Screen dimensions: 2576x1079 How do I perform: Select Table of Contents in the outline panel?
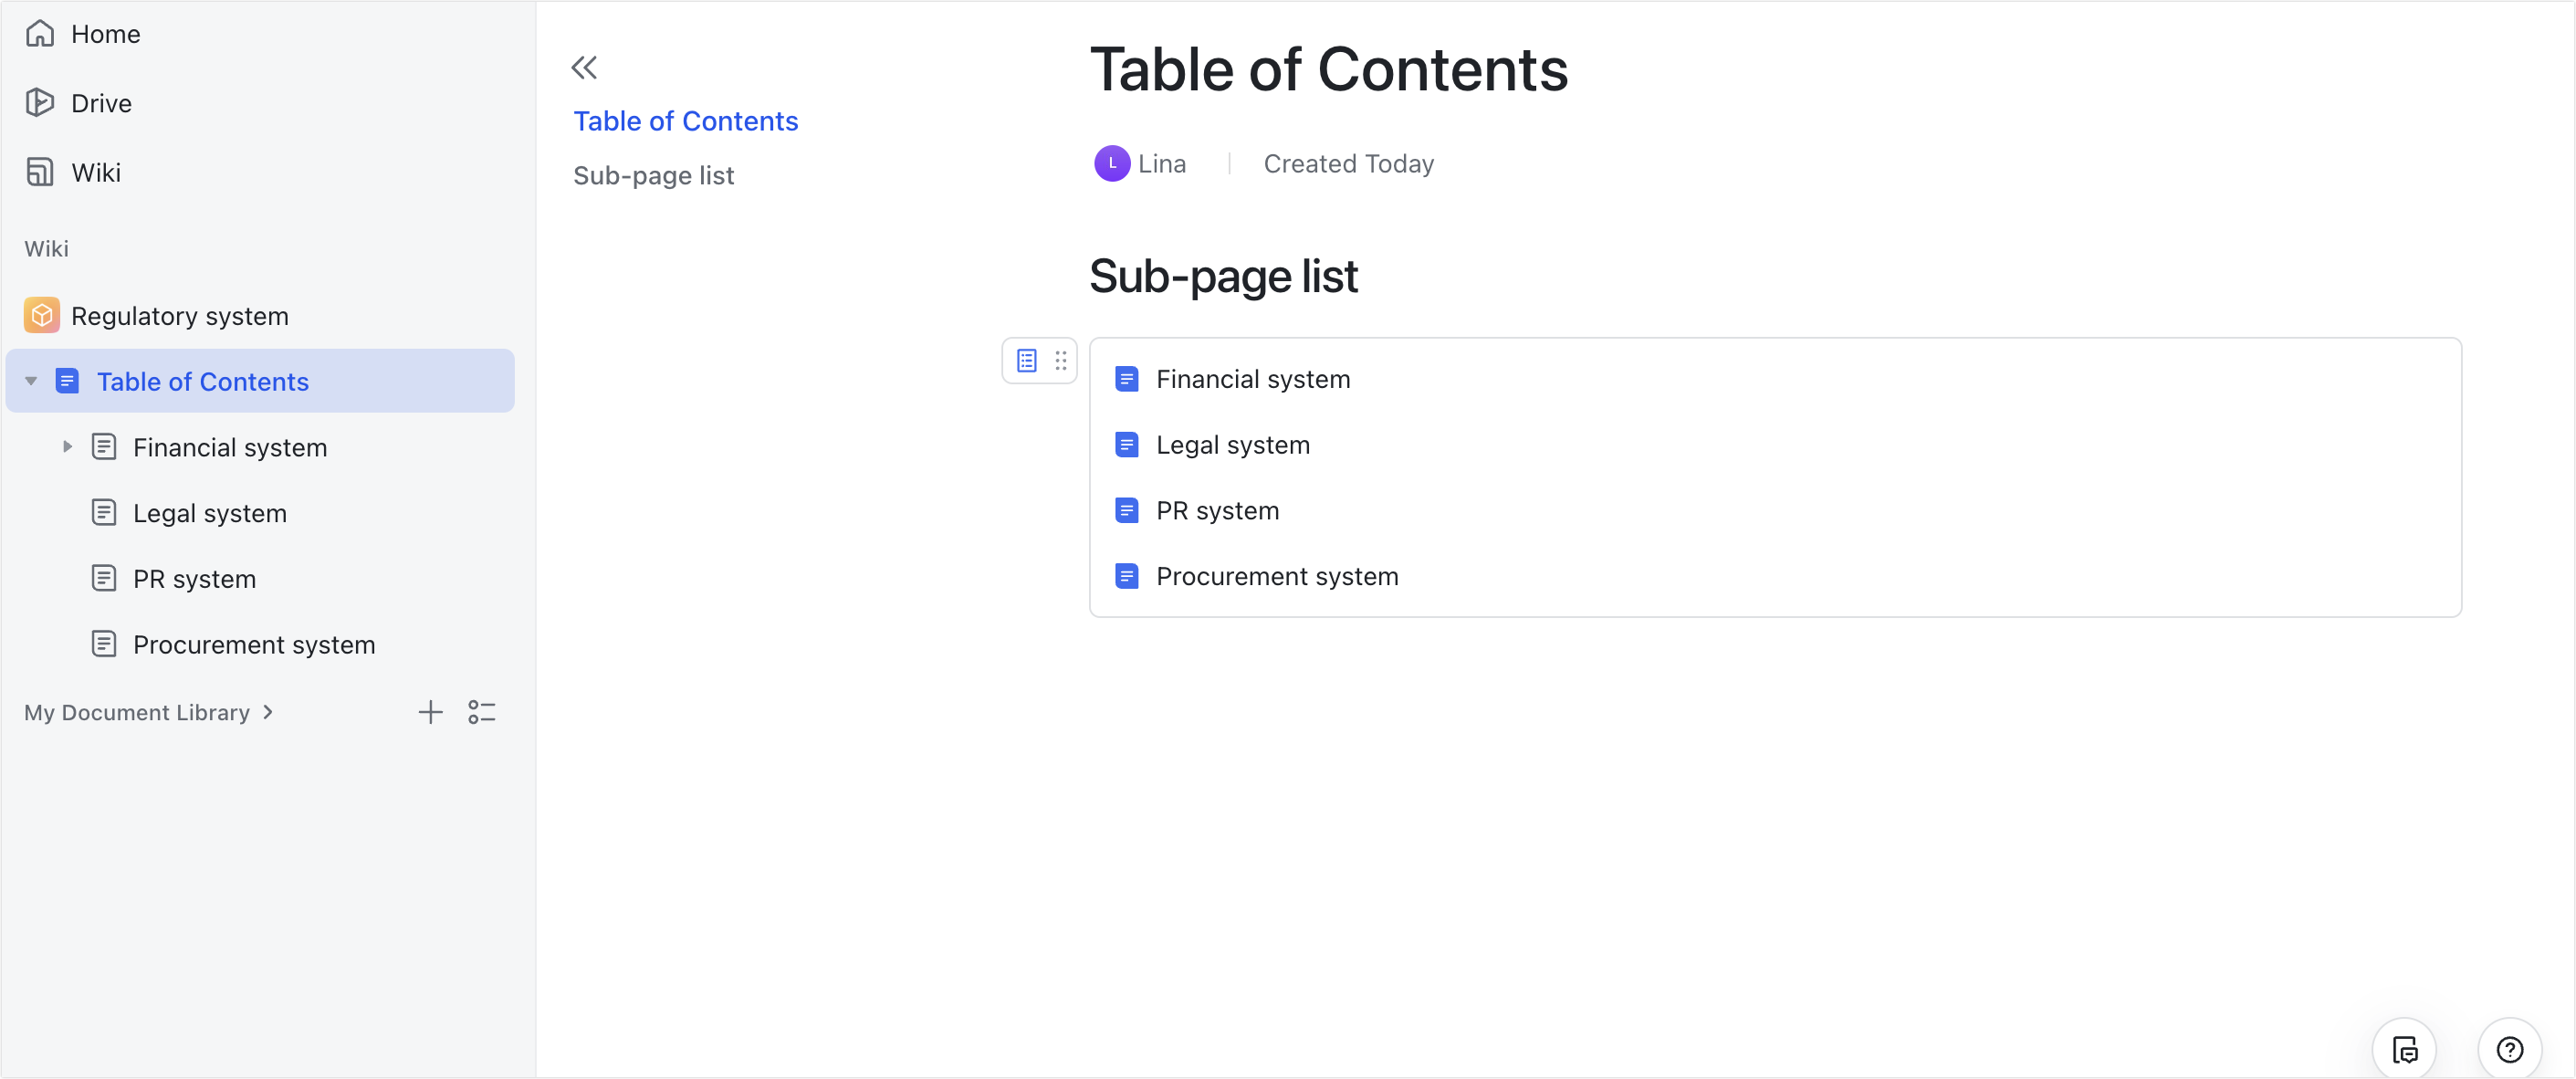coord(686,120)
